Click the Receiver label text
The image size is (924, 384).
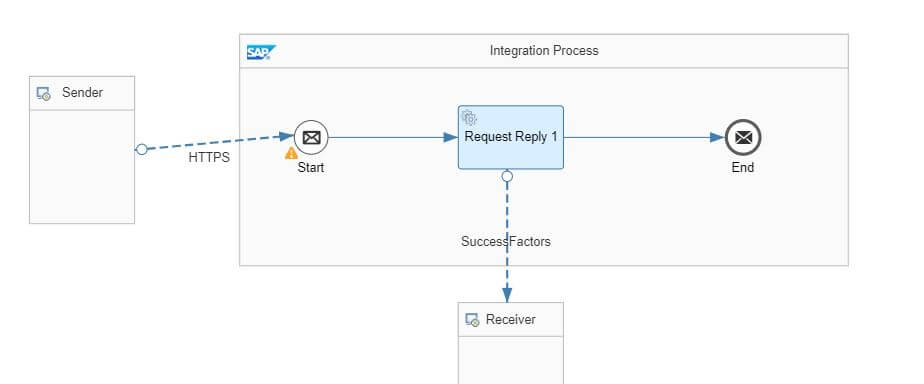coord(511,320)
